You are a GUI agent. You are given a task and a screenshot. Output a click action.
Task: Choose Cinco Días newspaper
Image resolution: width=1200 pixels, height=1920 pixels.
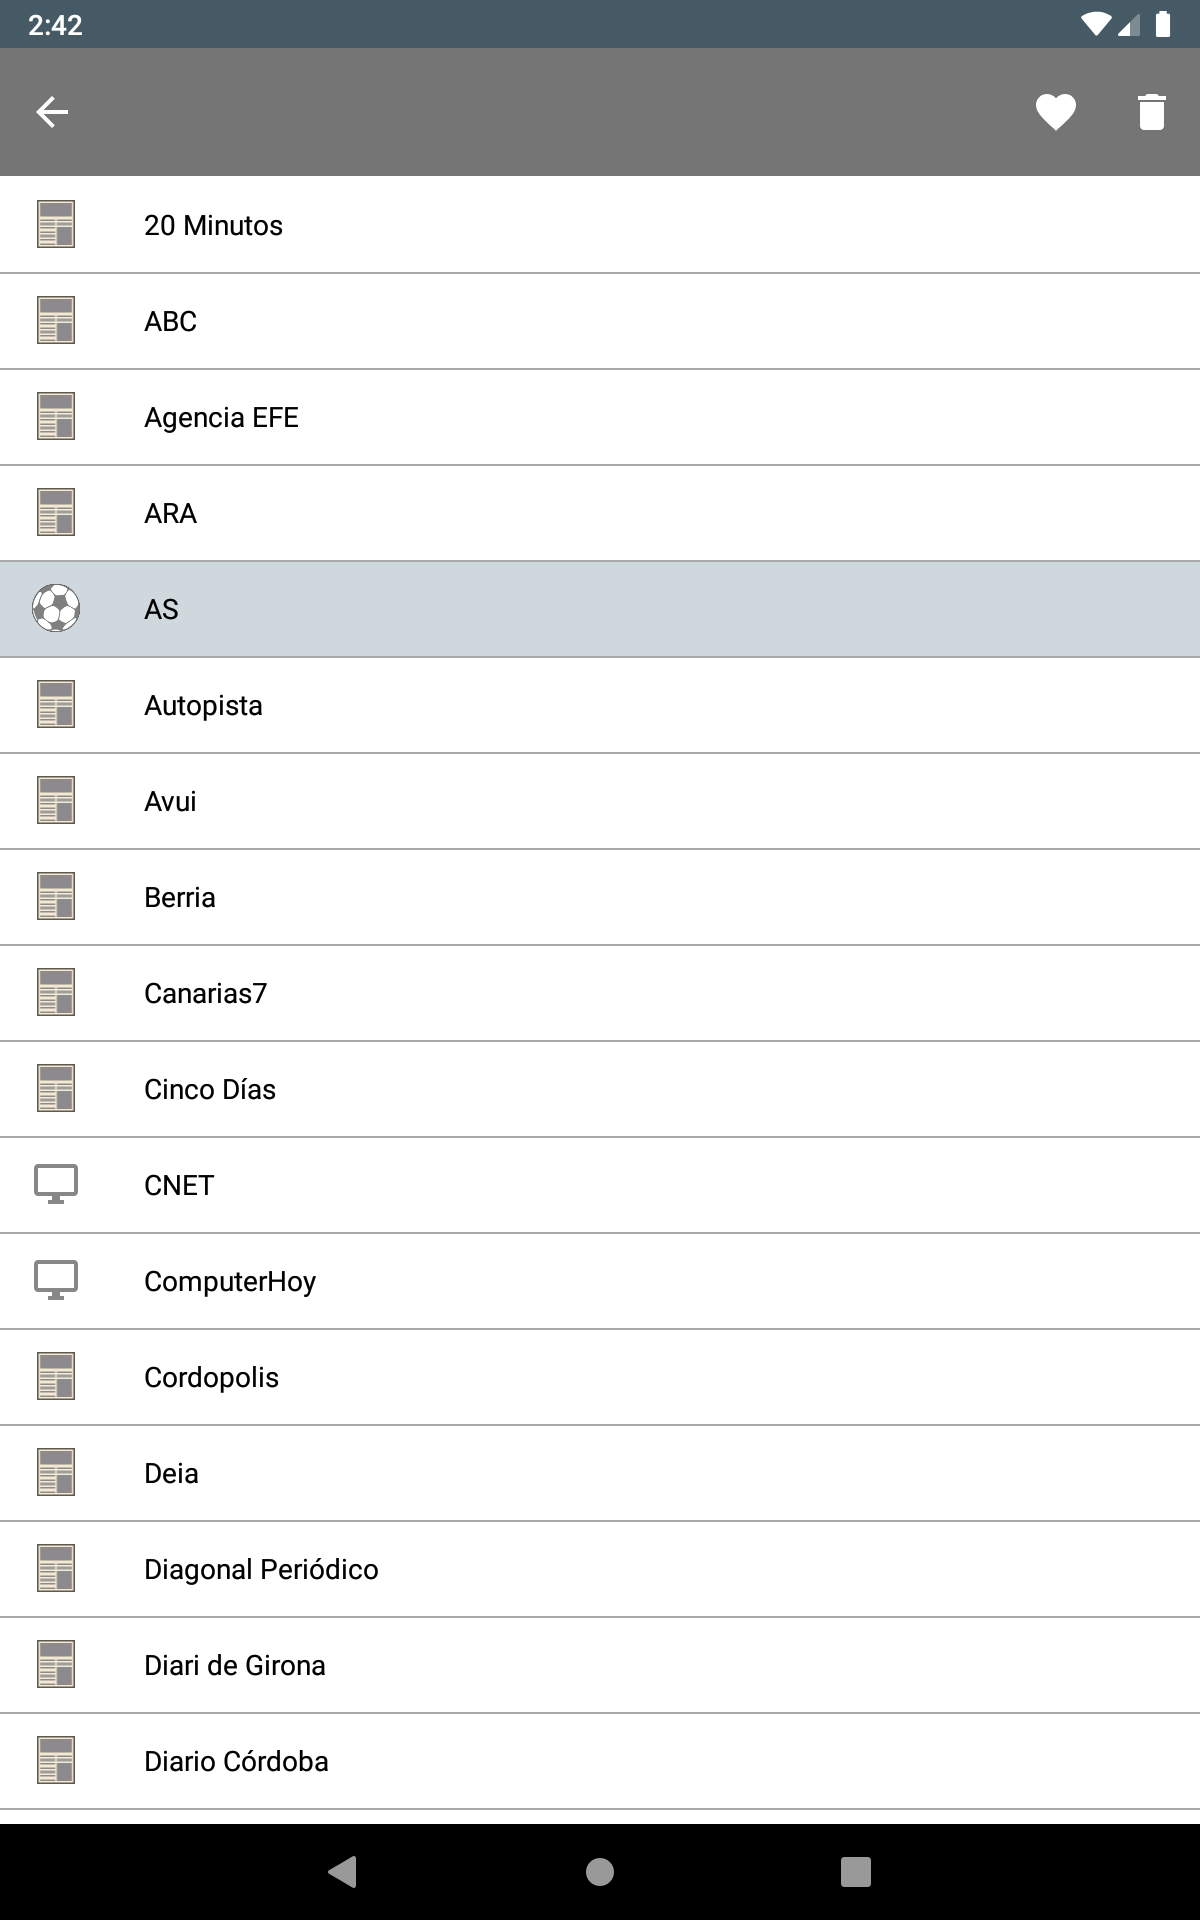click(x=600, y=1089)
